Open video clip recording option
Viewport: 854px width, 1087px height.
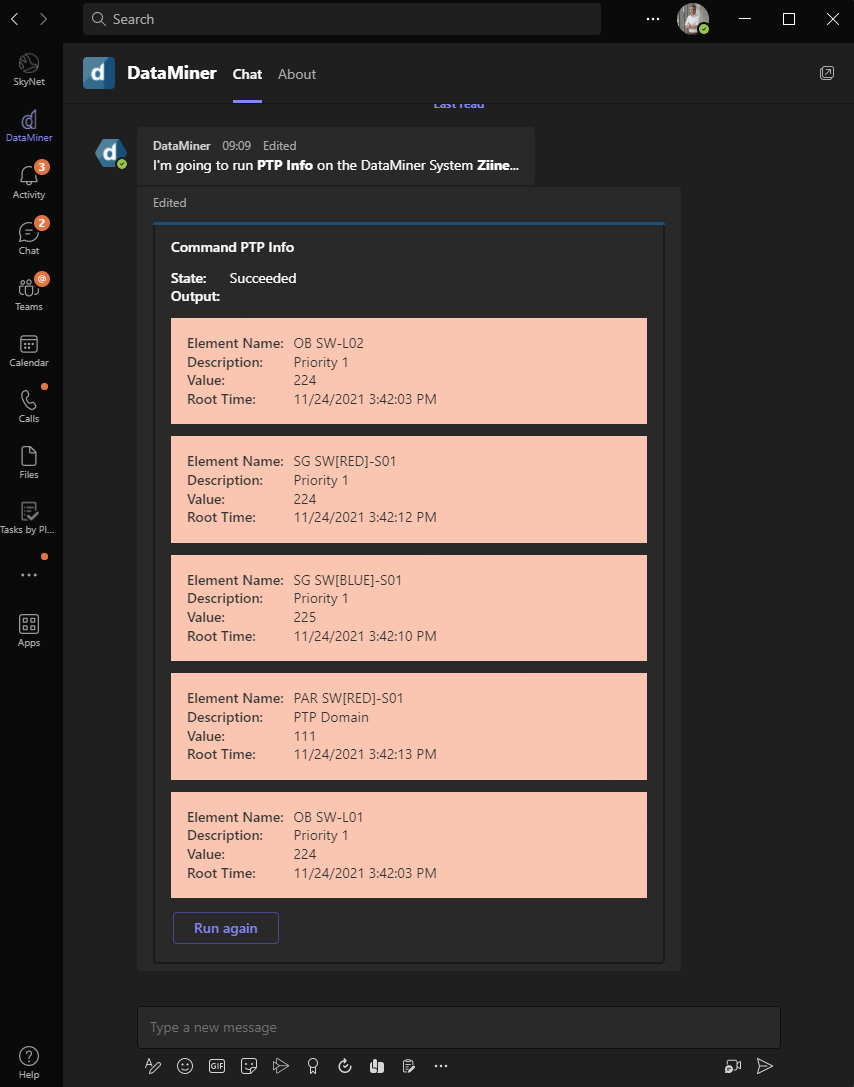tap(733, 1066)
